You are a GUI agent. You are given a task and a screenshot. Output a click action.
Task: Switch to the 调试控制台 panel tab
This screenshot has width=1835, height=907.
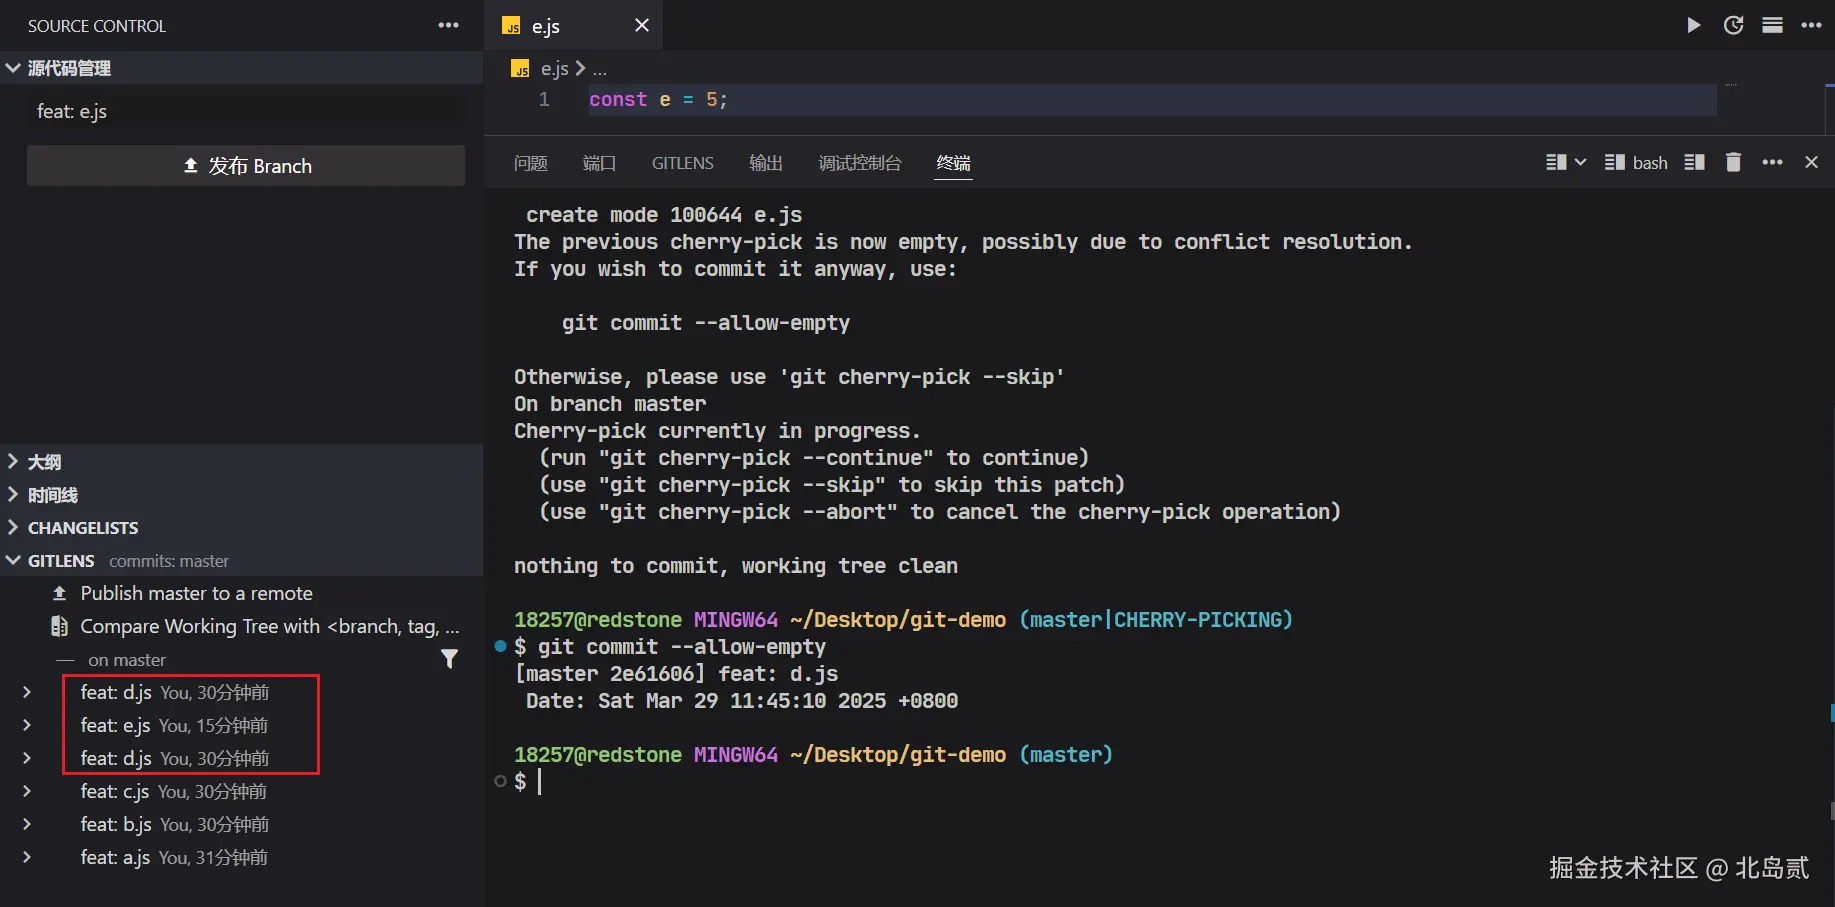[860, 163]
